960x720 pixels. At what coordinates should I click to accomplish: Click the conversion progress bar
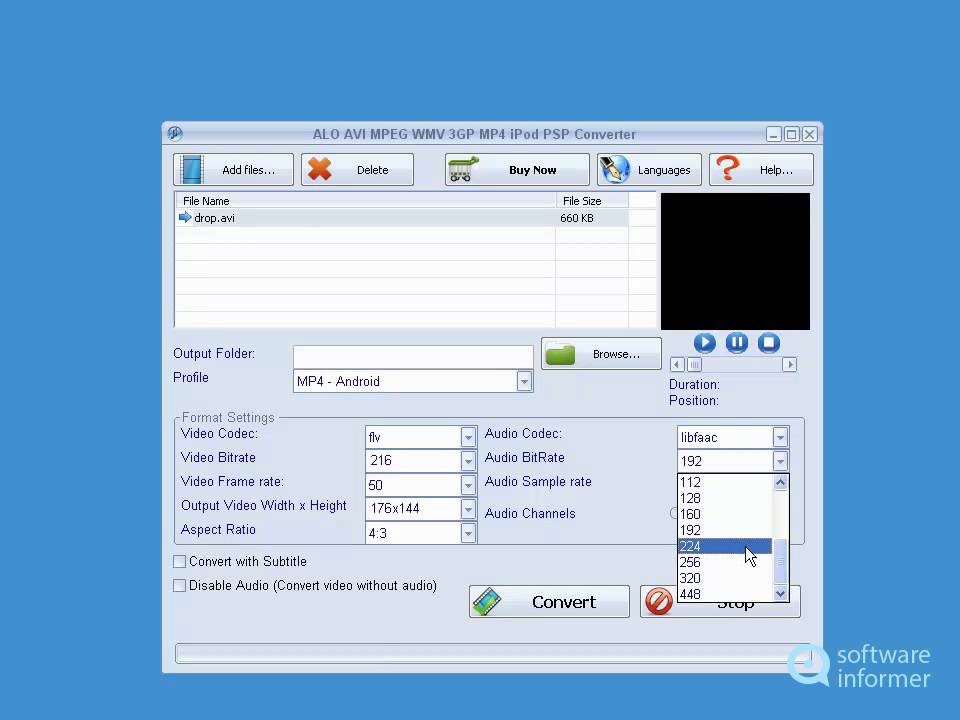pyautogui.click(x=492, y=653)
